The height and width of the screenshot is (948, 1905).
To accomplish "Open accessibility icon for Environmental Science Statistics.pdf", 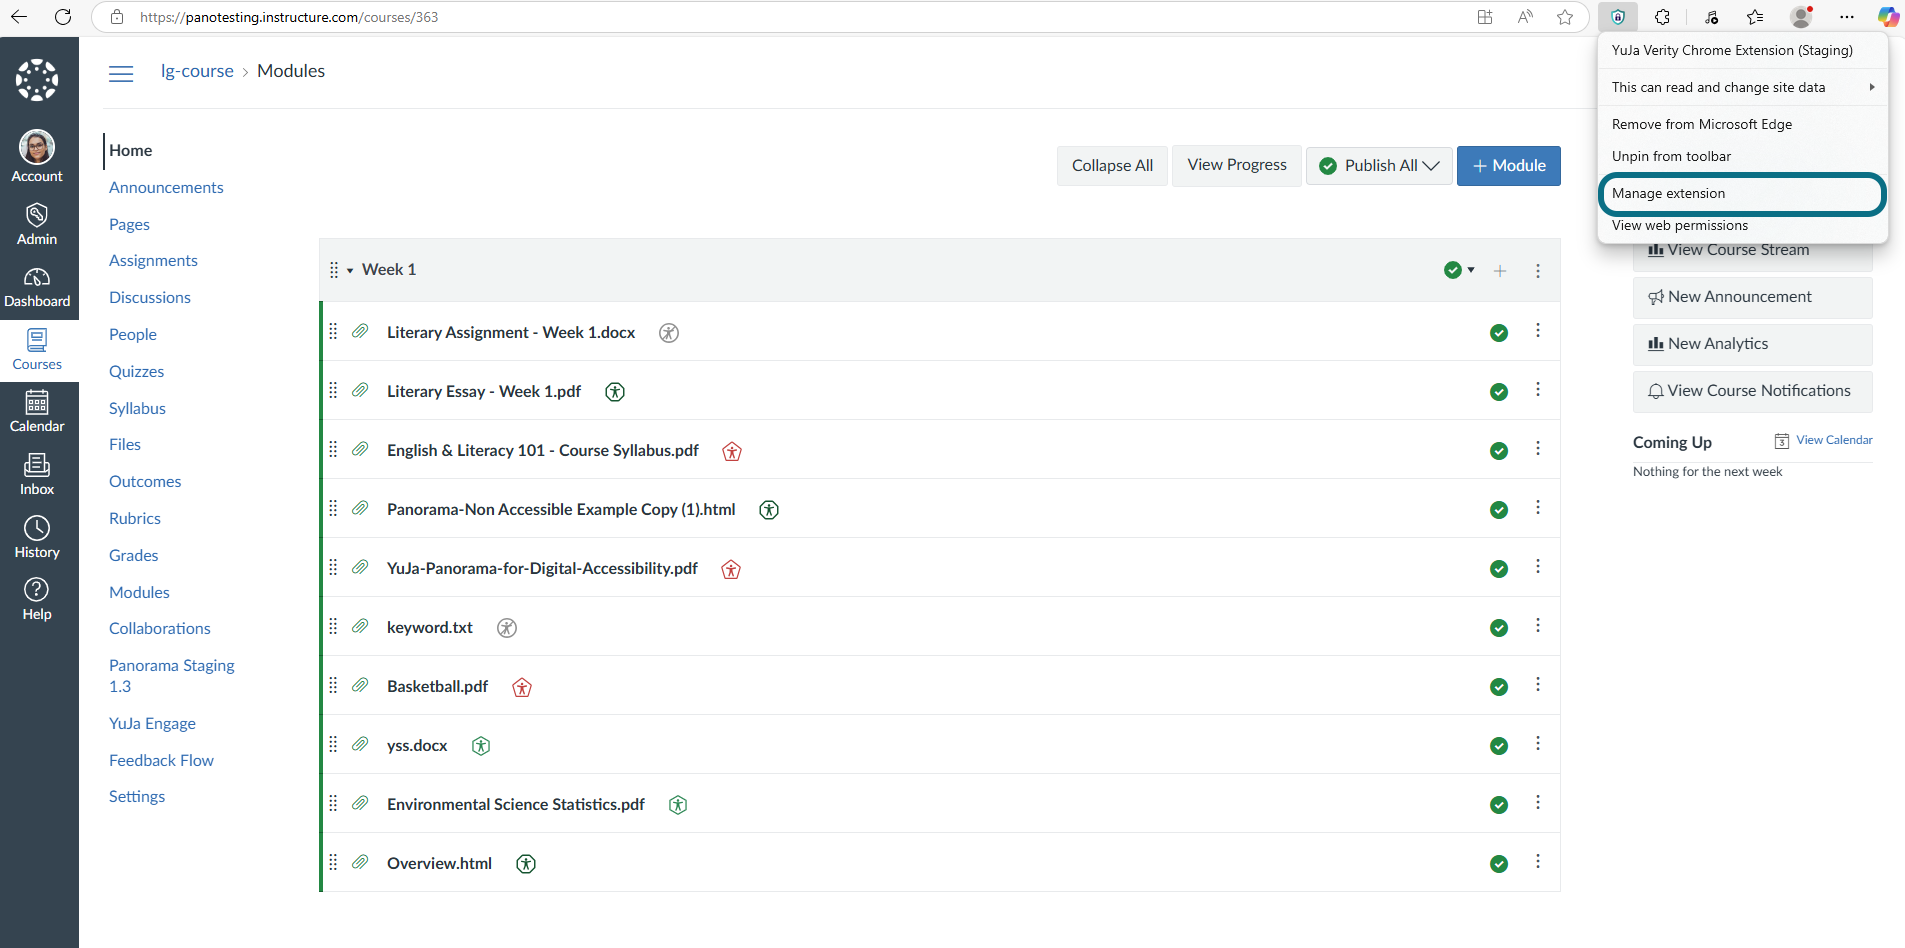I will (x=678, y=805).
